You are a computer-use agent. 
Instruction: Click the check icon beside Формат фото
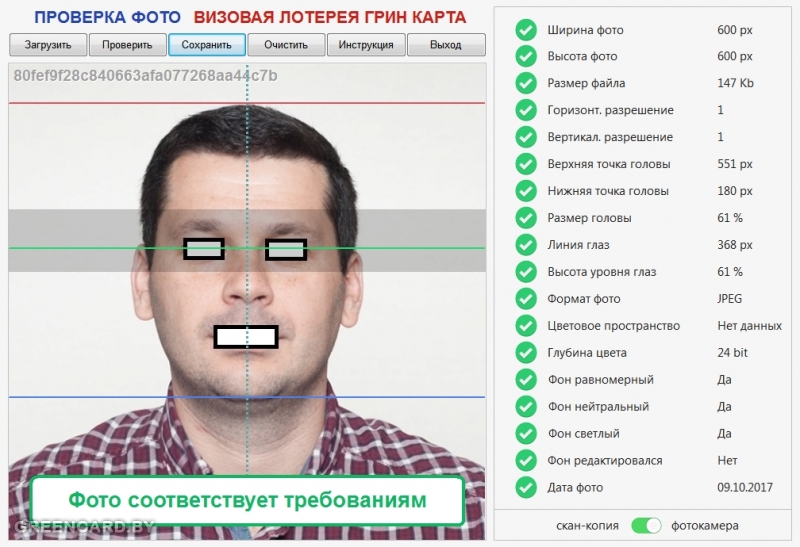[x=526, y=299]
